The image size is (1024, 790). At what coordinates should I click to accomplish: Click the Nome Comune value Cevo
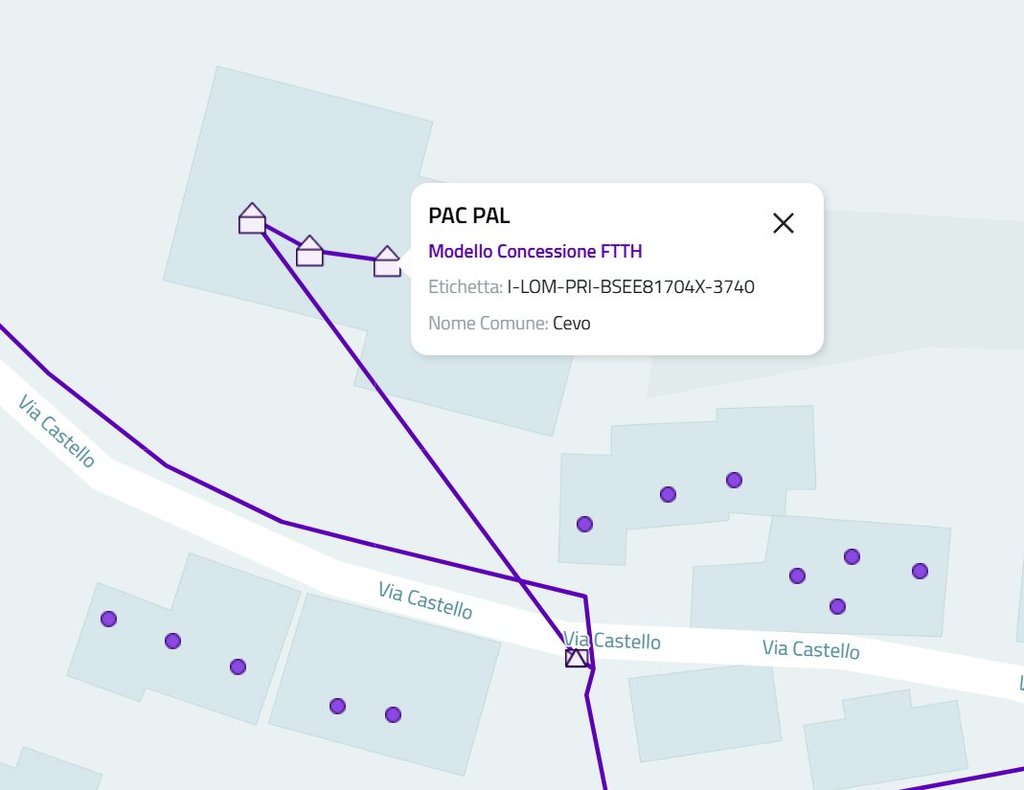click(571, 323)
